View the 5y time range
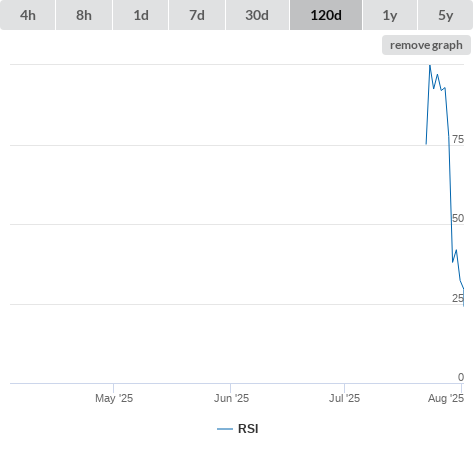Image resolution: width=474 pixels, height=455 pixels. [445, 15]
